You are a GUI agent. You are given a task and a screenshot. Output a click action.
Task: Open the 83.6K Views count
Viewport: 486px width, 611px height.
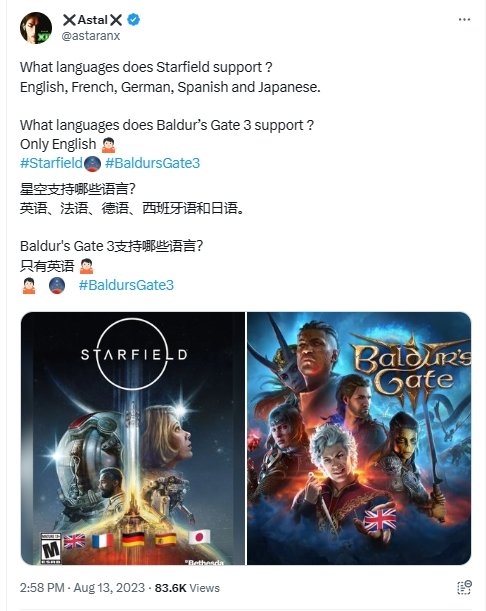coord(187,588)
